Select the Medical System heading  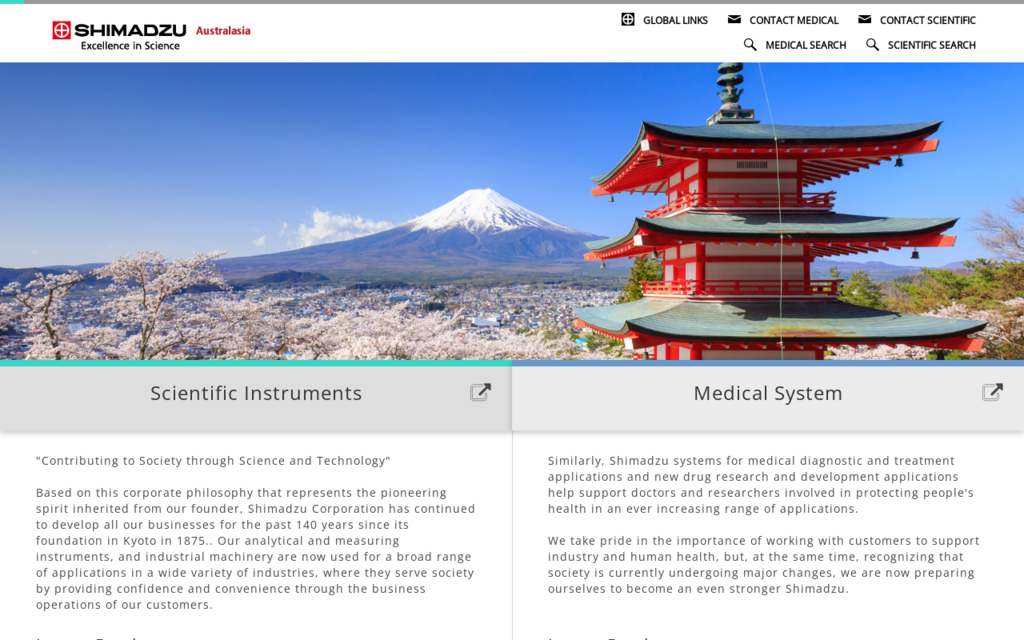[x=768, y=393]
